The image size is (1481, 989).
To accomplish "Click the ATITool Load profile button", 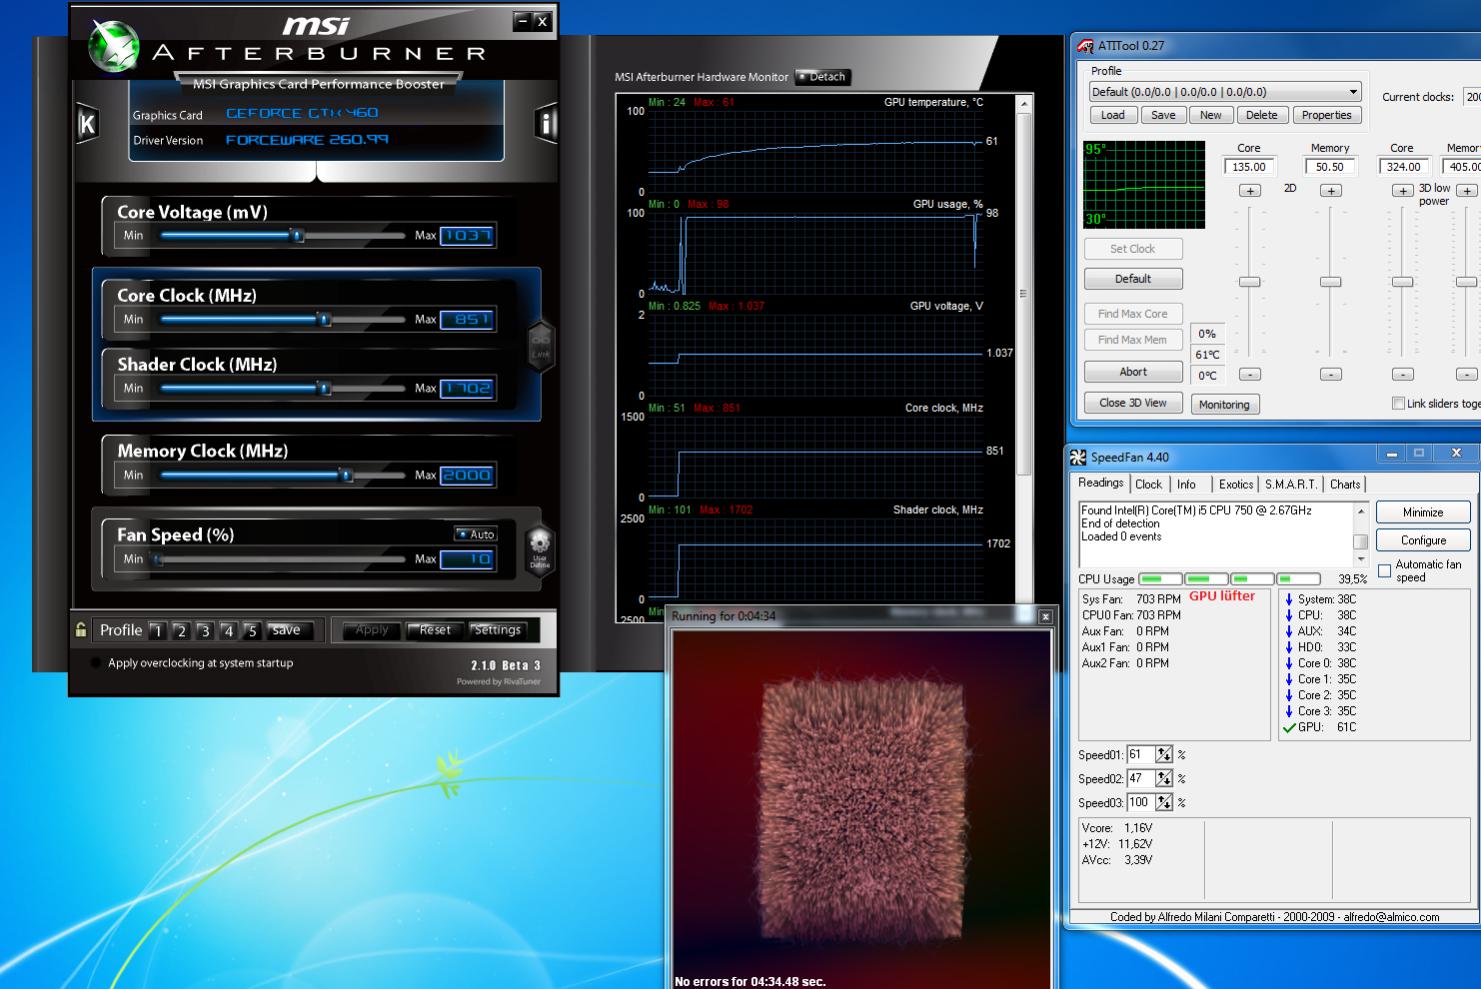I will pyautogui.click(x=1113, y=115).
